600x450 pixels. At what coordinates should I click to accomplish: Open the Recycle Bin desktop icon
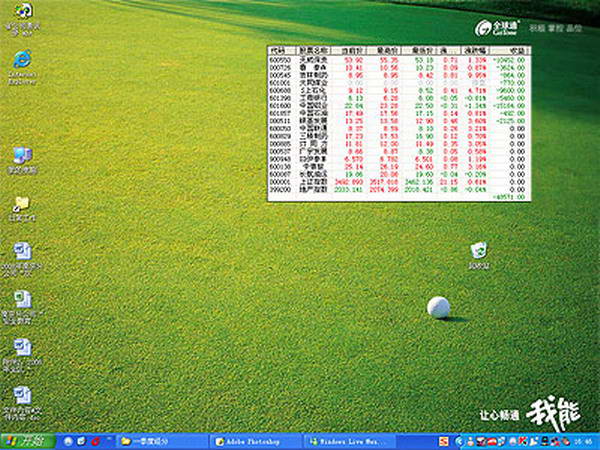[x=479, y=256]
